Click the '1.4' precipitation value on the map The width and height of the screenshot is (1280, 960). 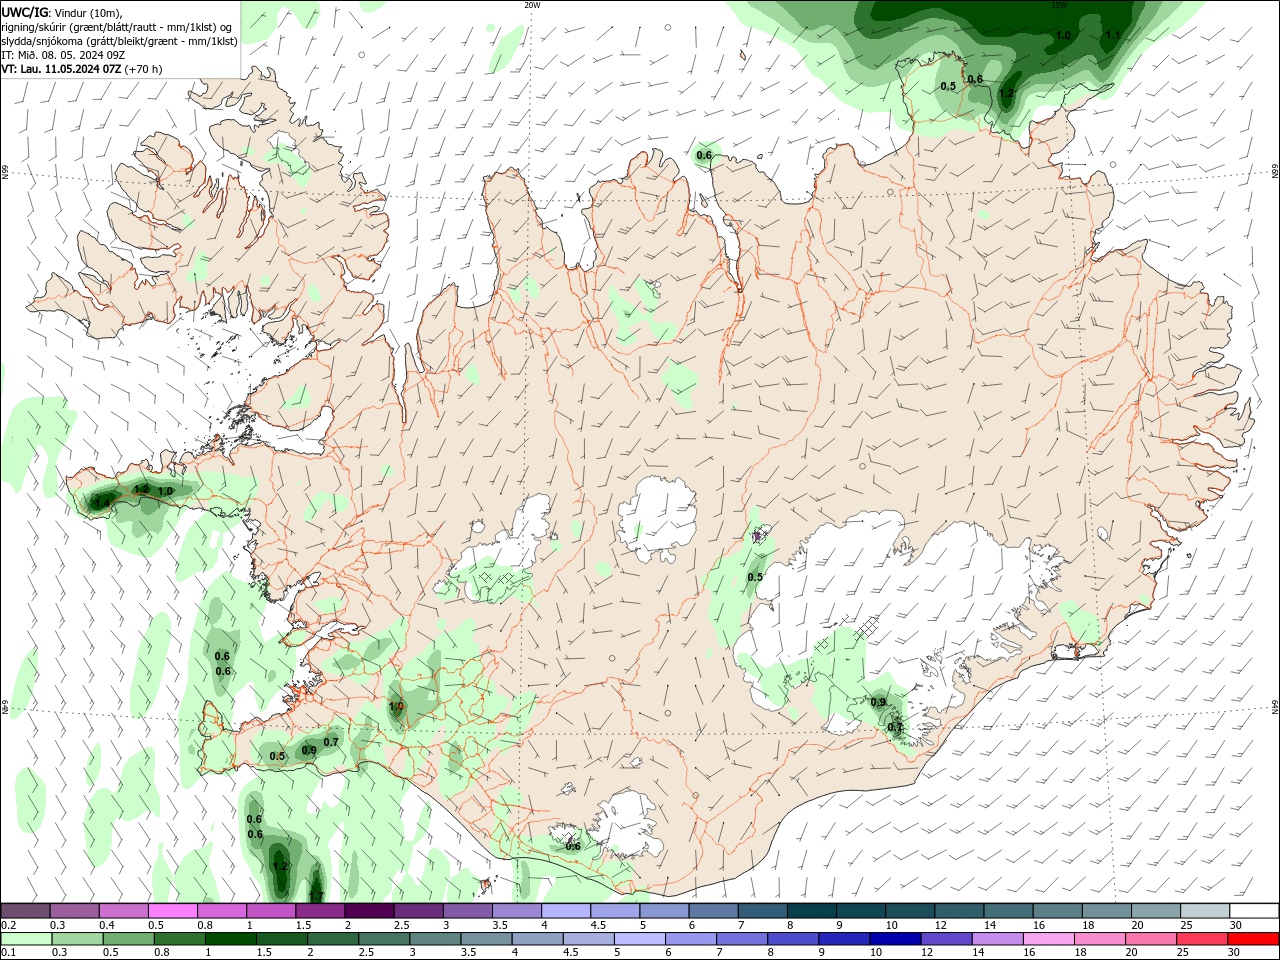click(102, 502)
